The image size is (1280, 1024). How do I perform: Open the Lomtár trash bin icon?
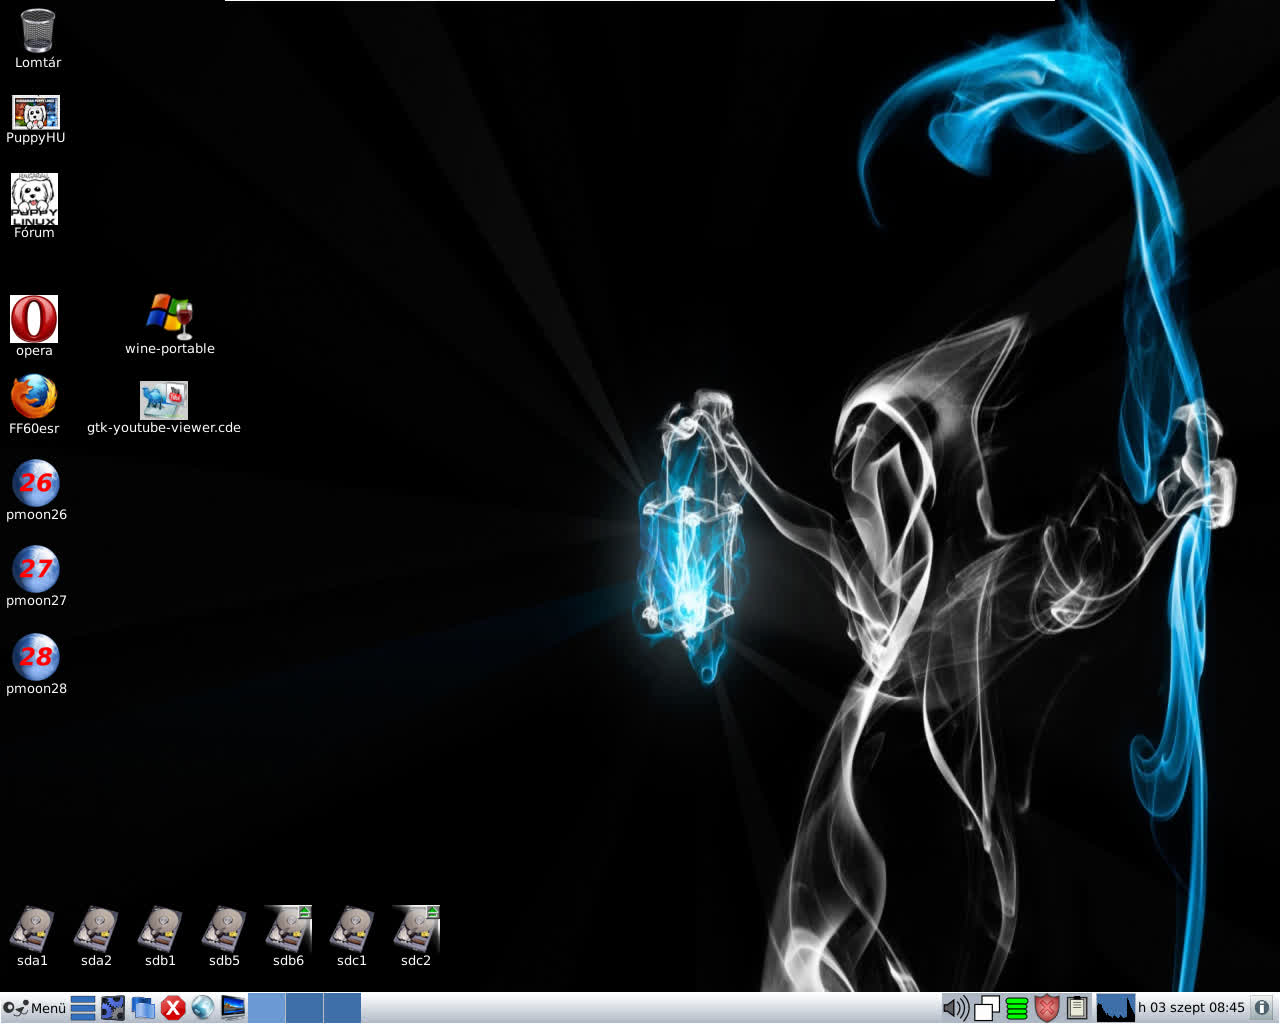click(x=37, y=30)
